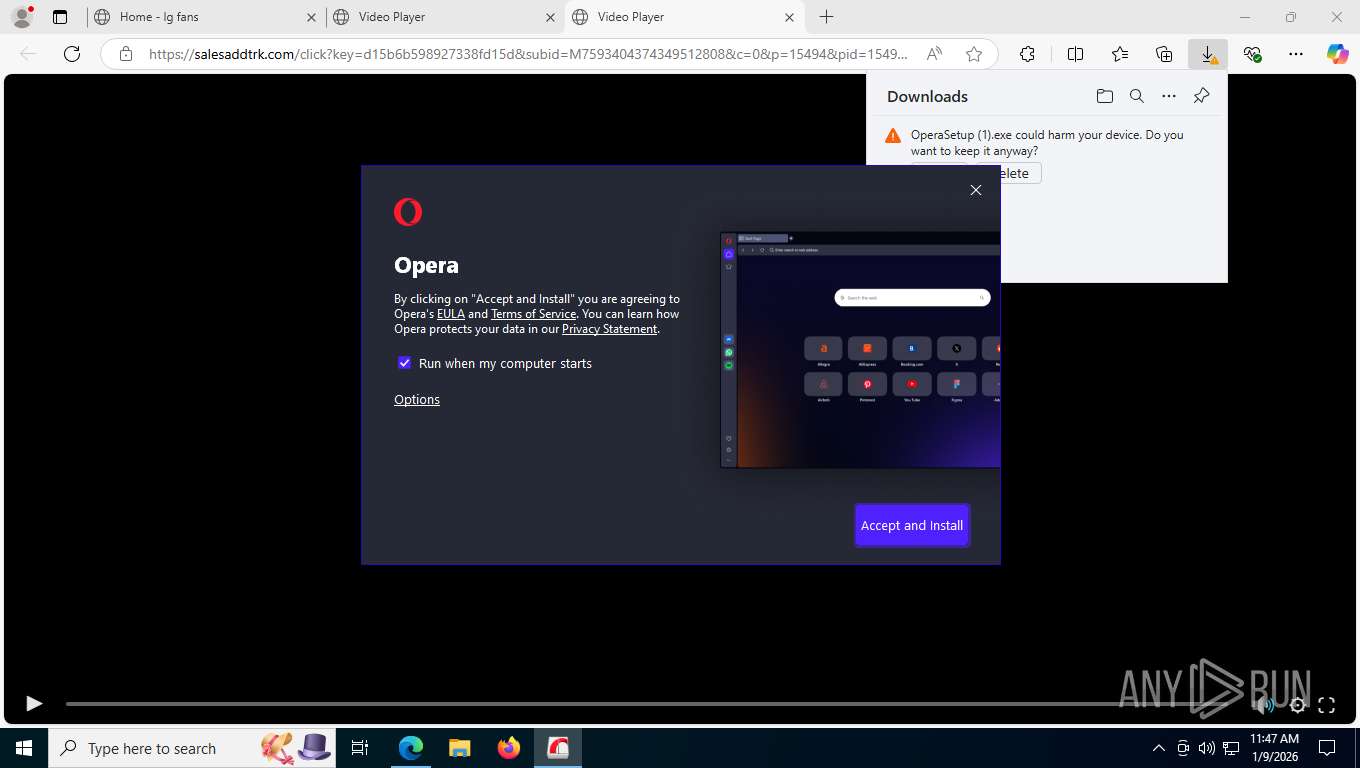Open the Collections icon
Image resolution: width=1360 pixels, height=768 pixels.
pos(1164,54)
